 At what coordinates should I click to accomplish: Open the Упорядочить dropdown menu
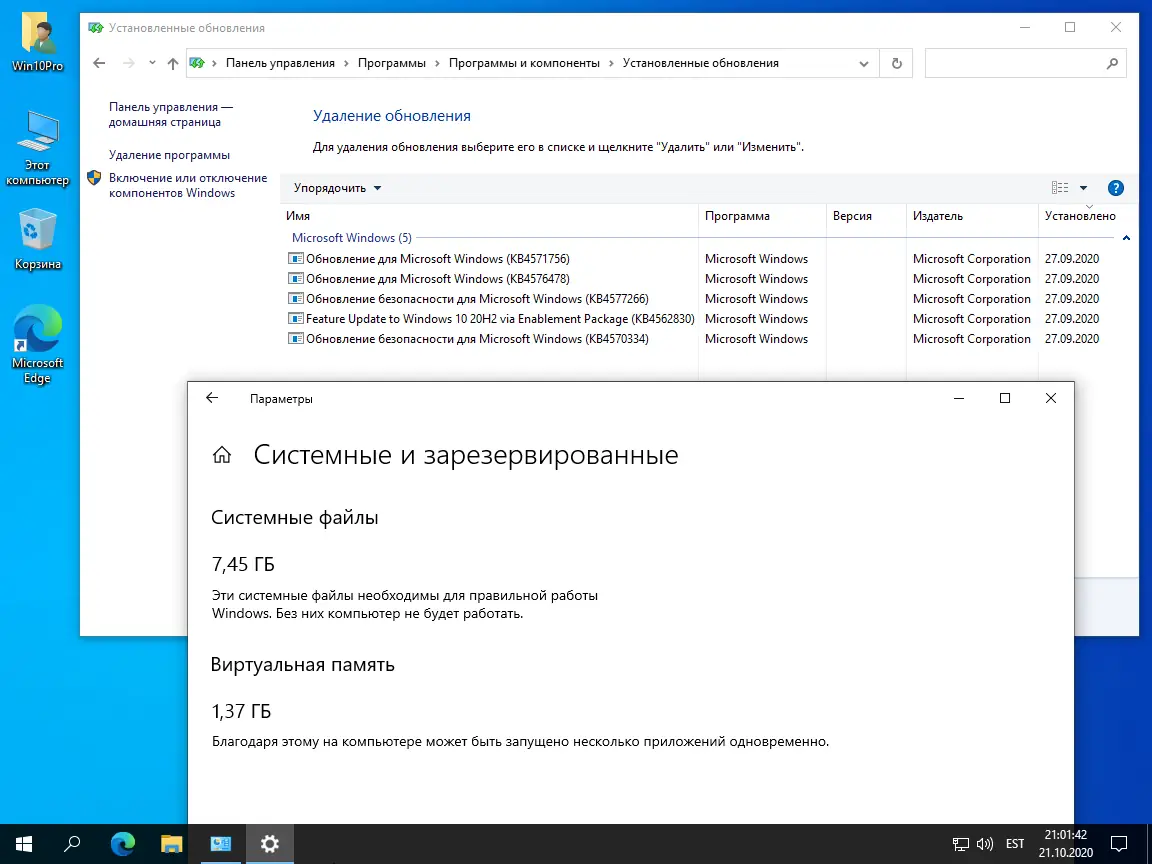(337, 188)
